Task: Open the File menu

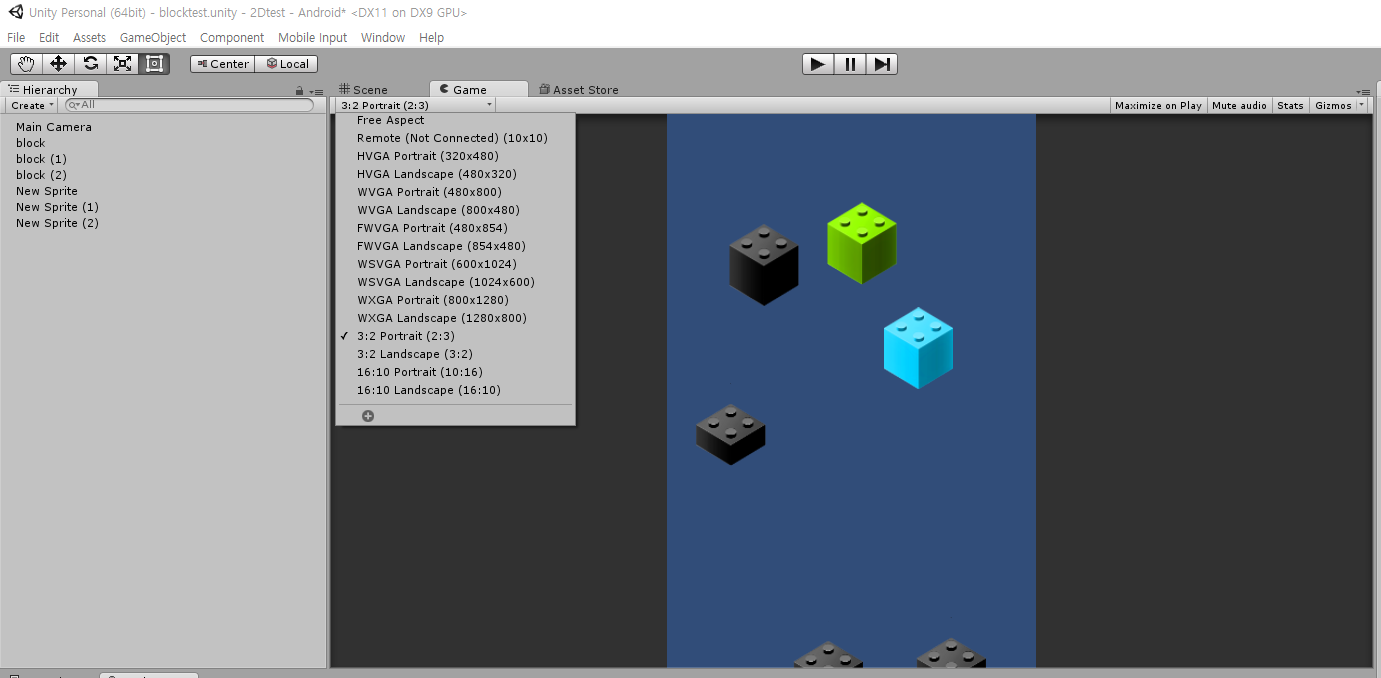Action: pyautogui.click(x=16, y=38)
